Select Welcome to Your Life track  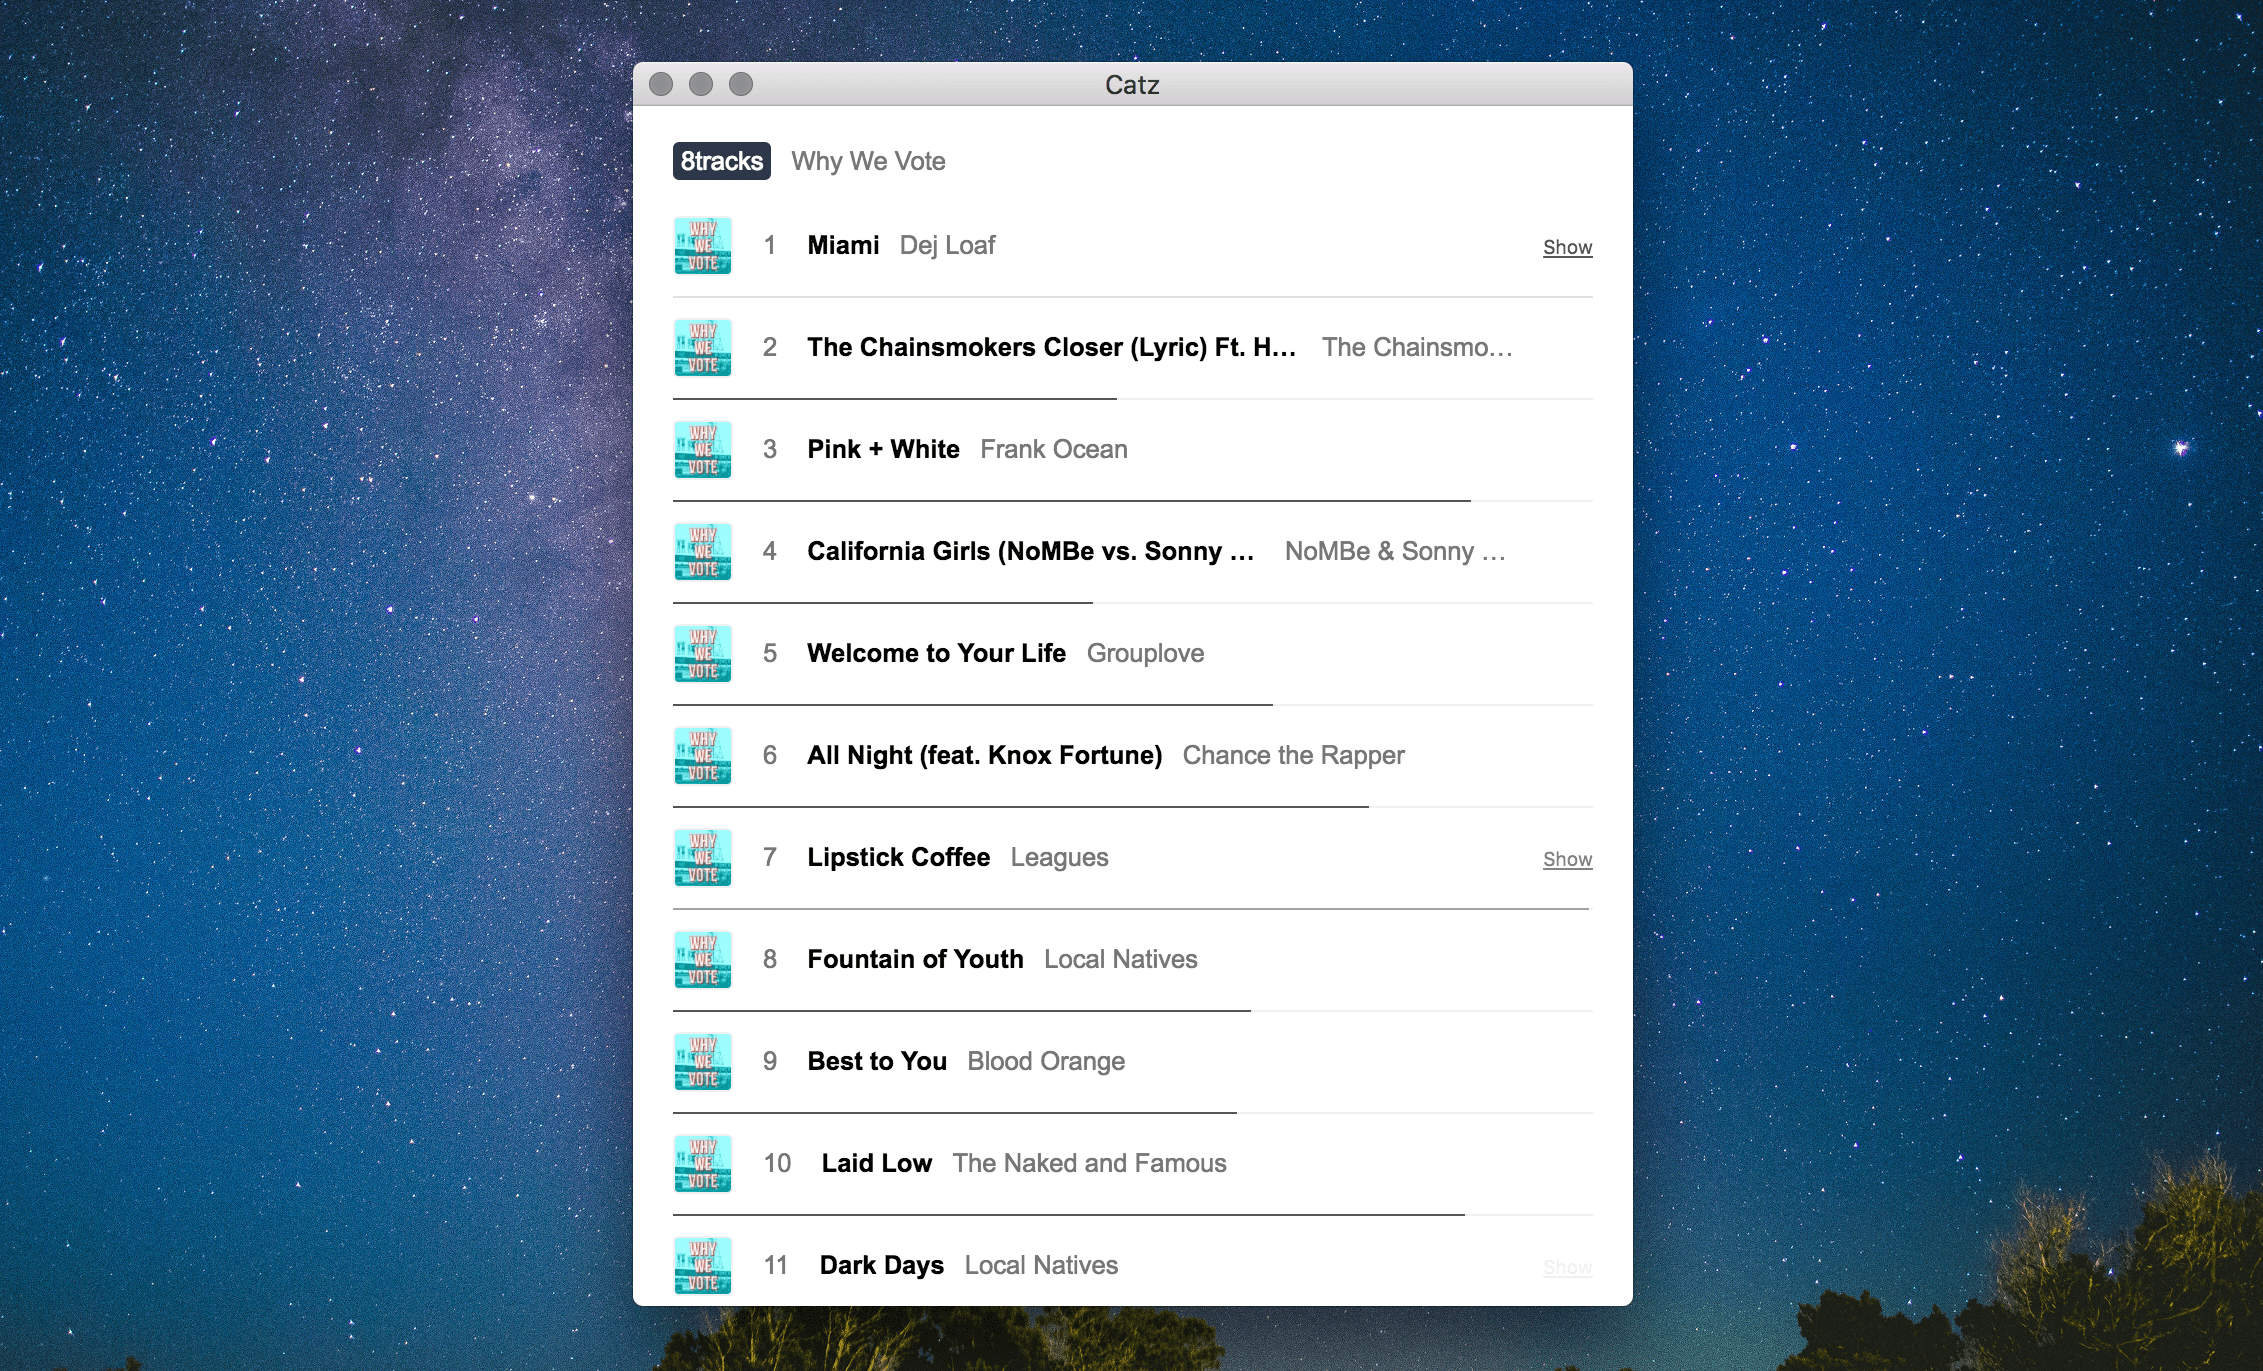[x=936, y=653]
